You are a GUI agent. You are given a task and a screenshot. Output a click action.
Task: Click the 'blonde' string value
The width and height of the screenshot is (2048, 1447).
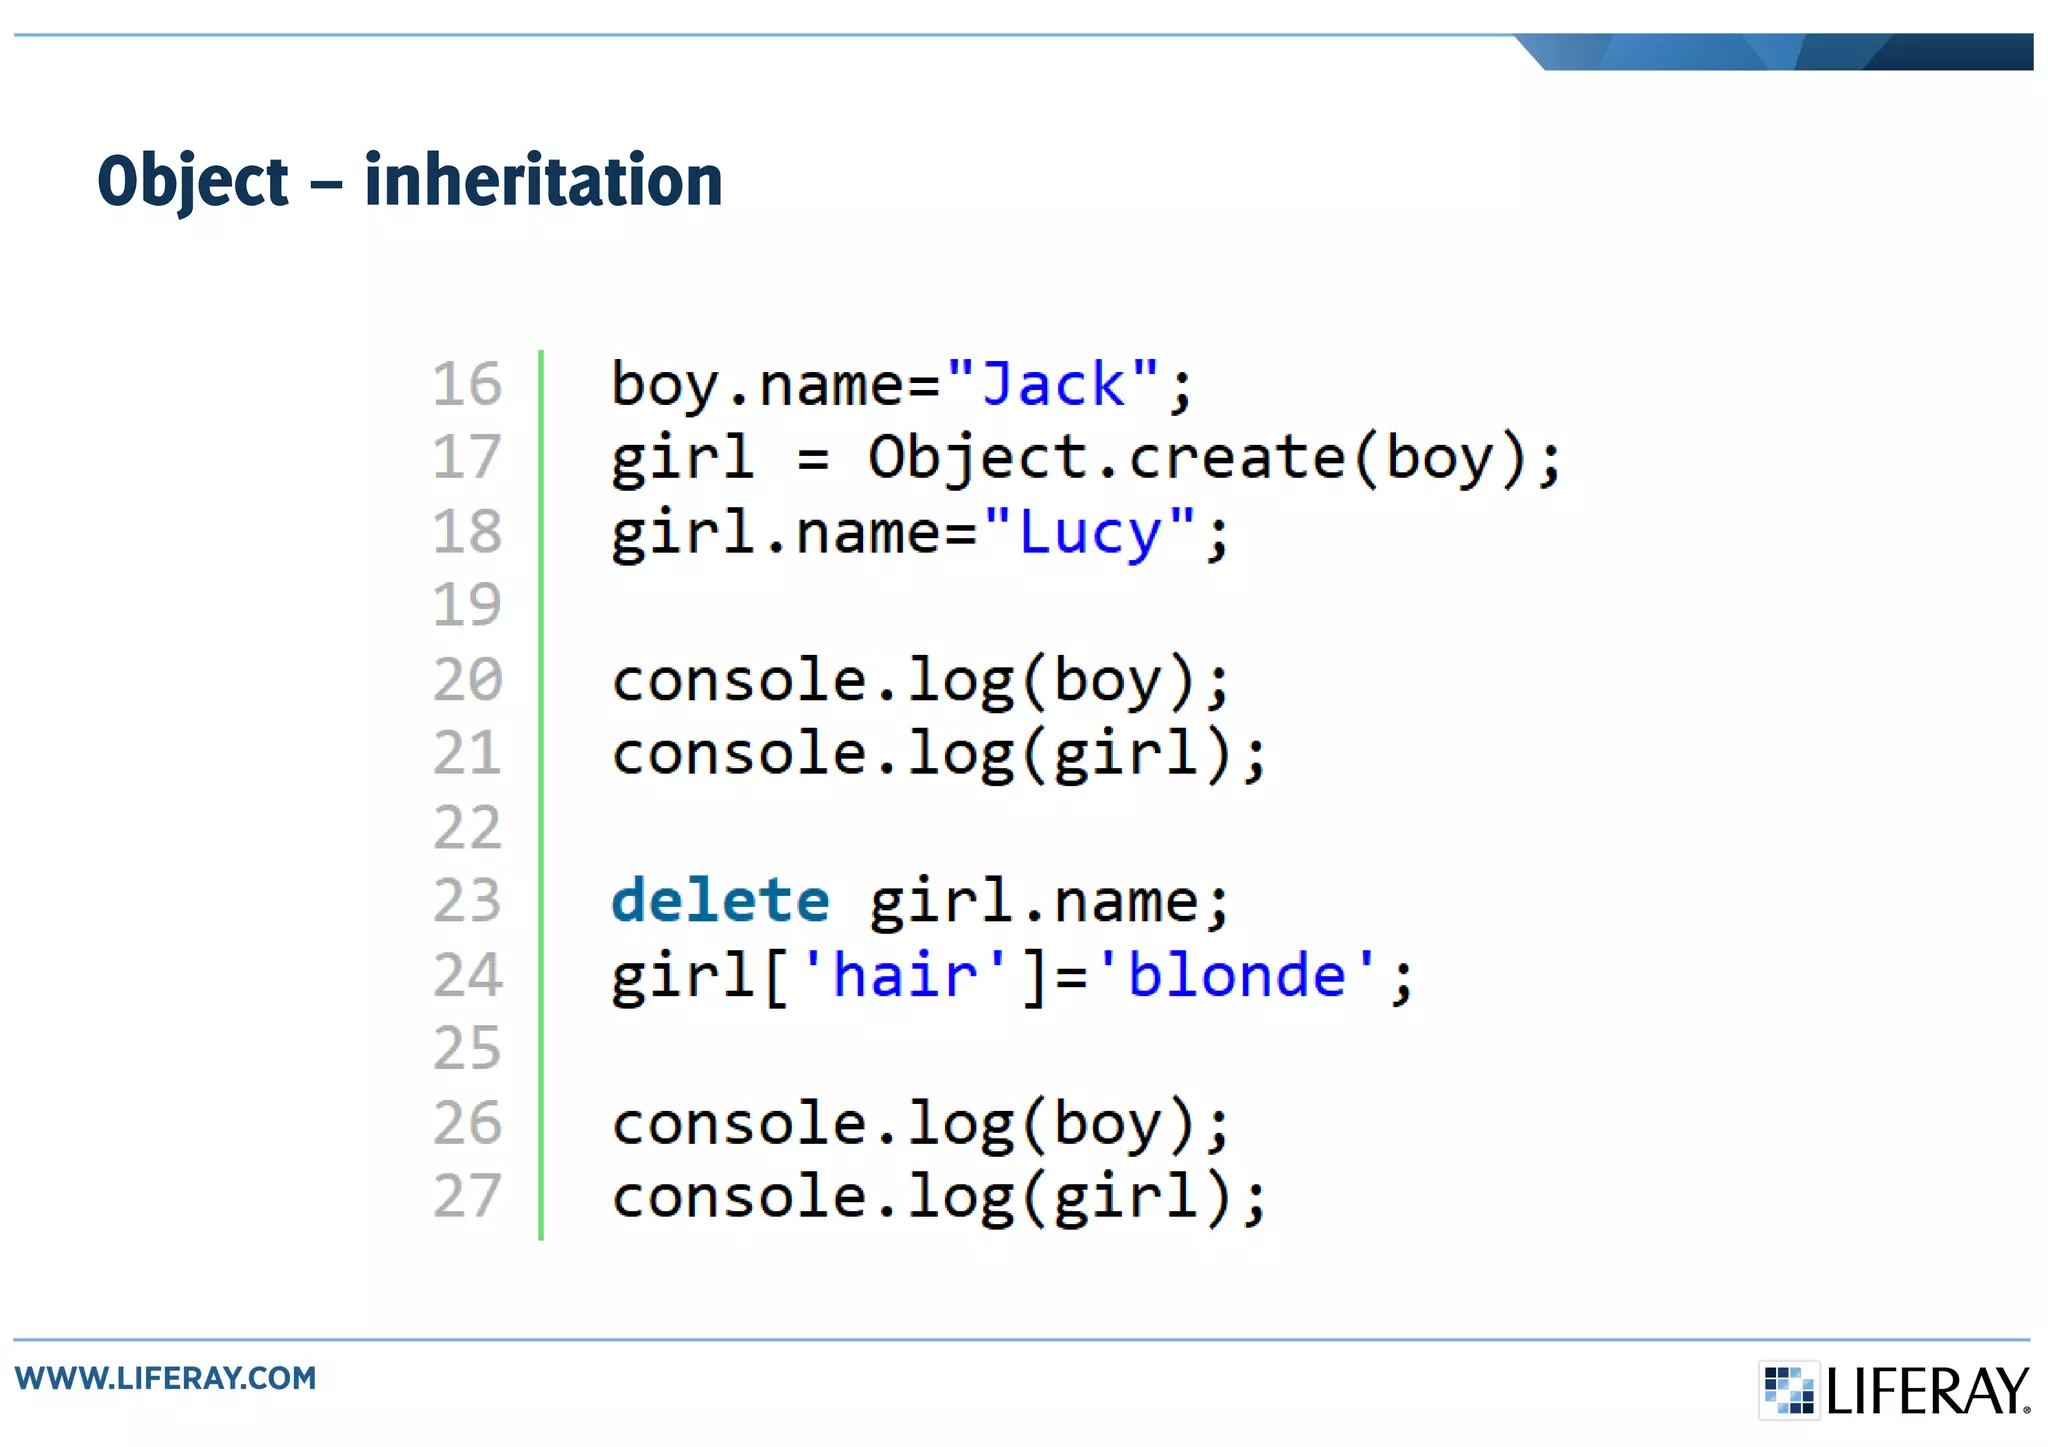pyautogui.click(x=1237, y=975)
